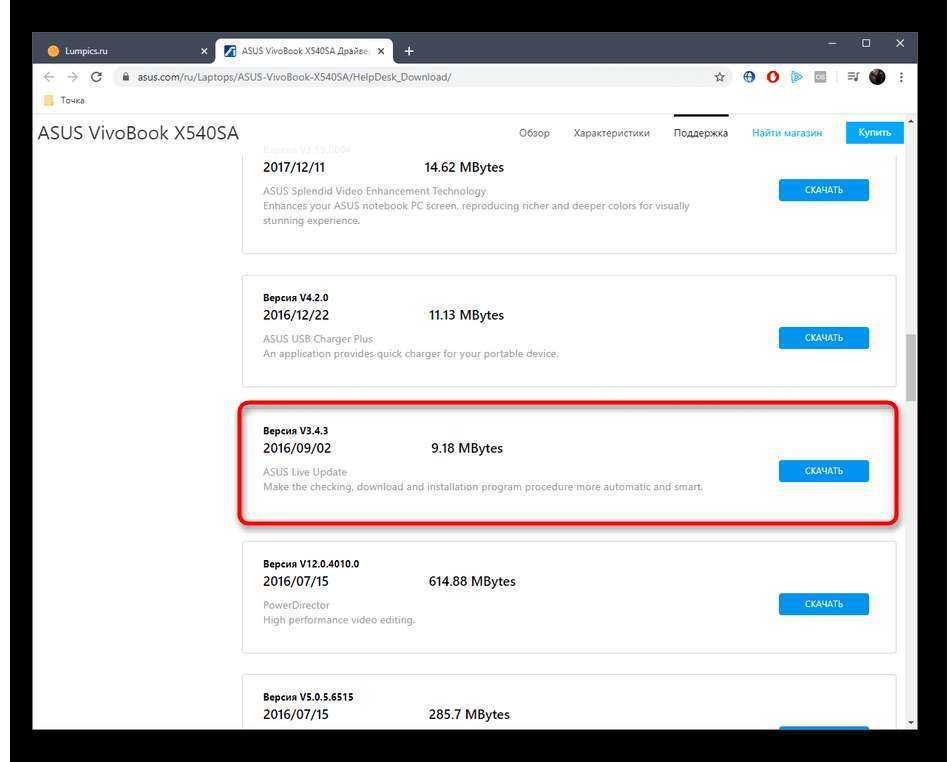950x762 pixels.
Task: Click the blue globe extension icon
Action: coord(749,77)
